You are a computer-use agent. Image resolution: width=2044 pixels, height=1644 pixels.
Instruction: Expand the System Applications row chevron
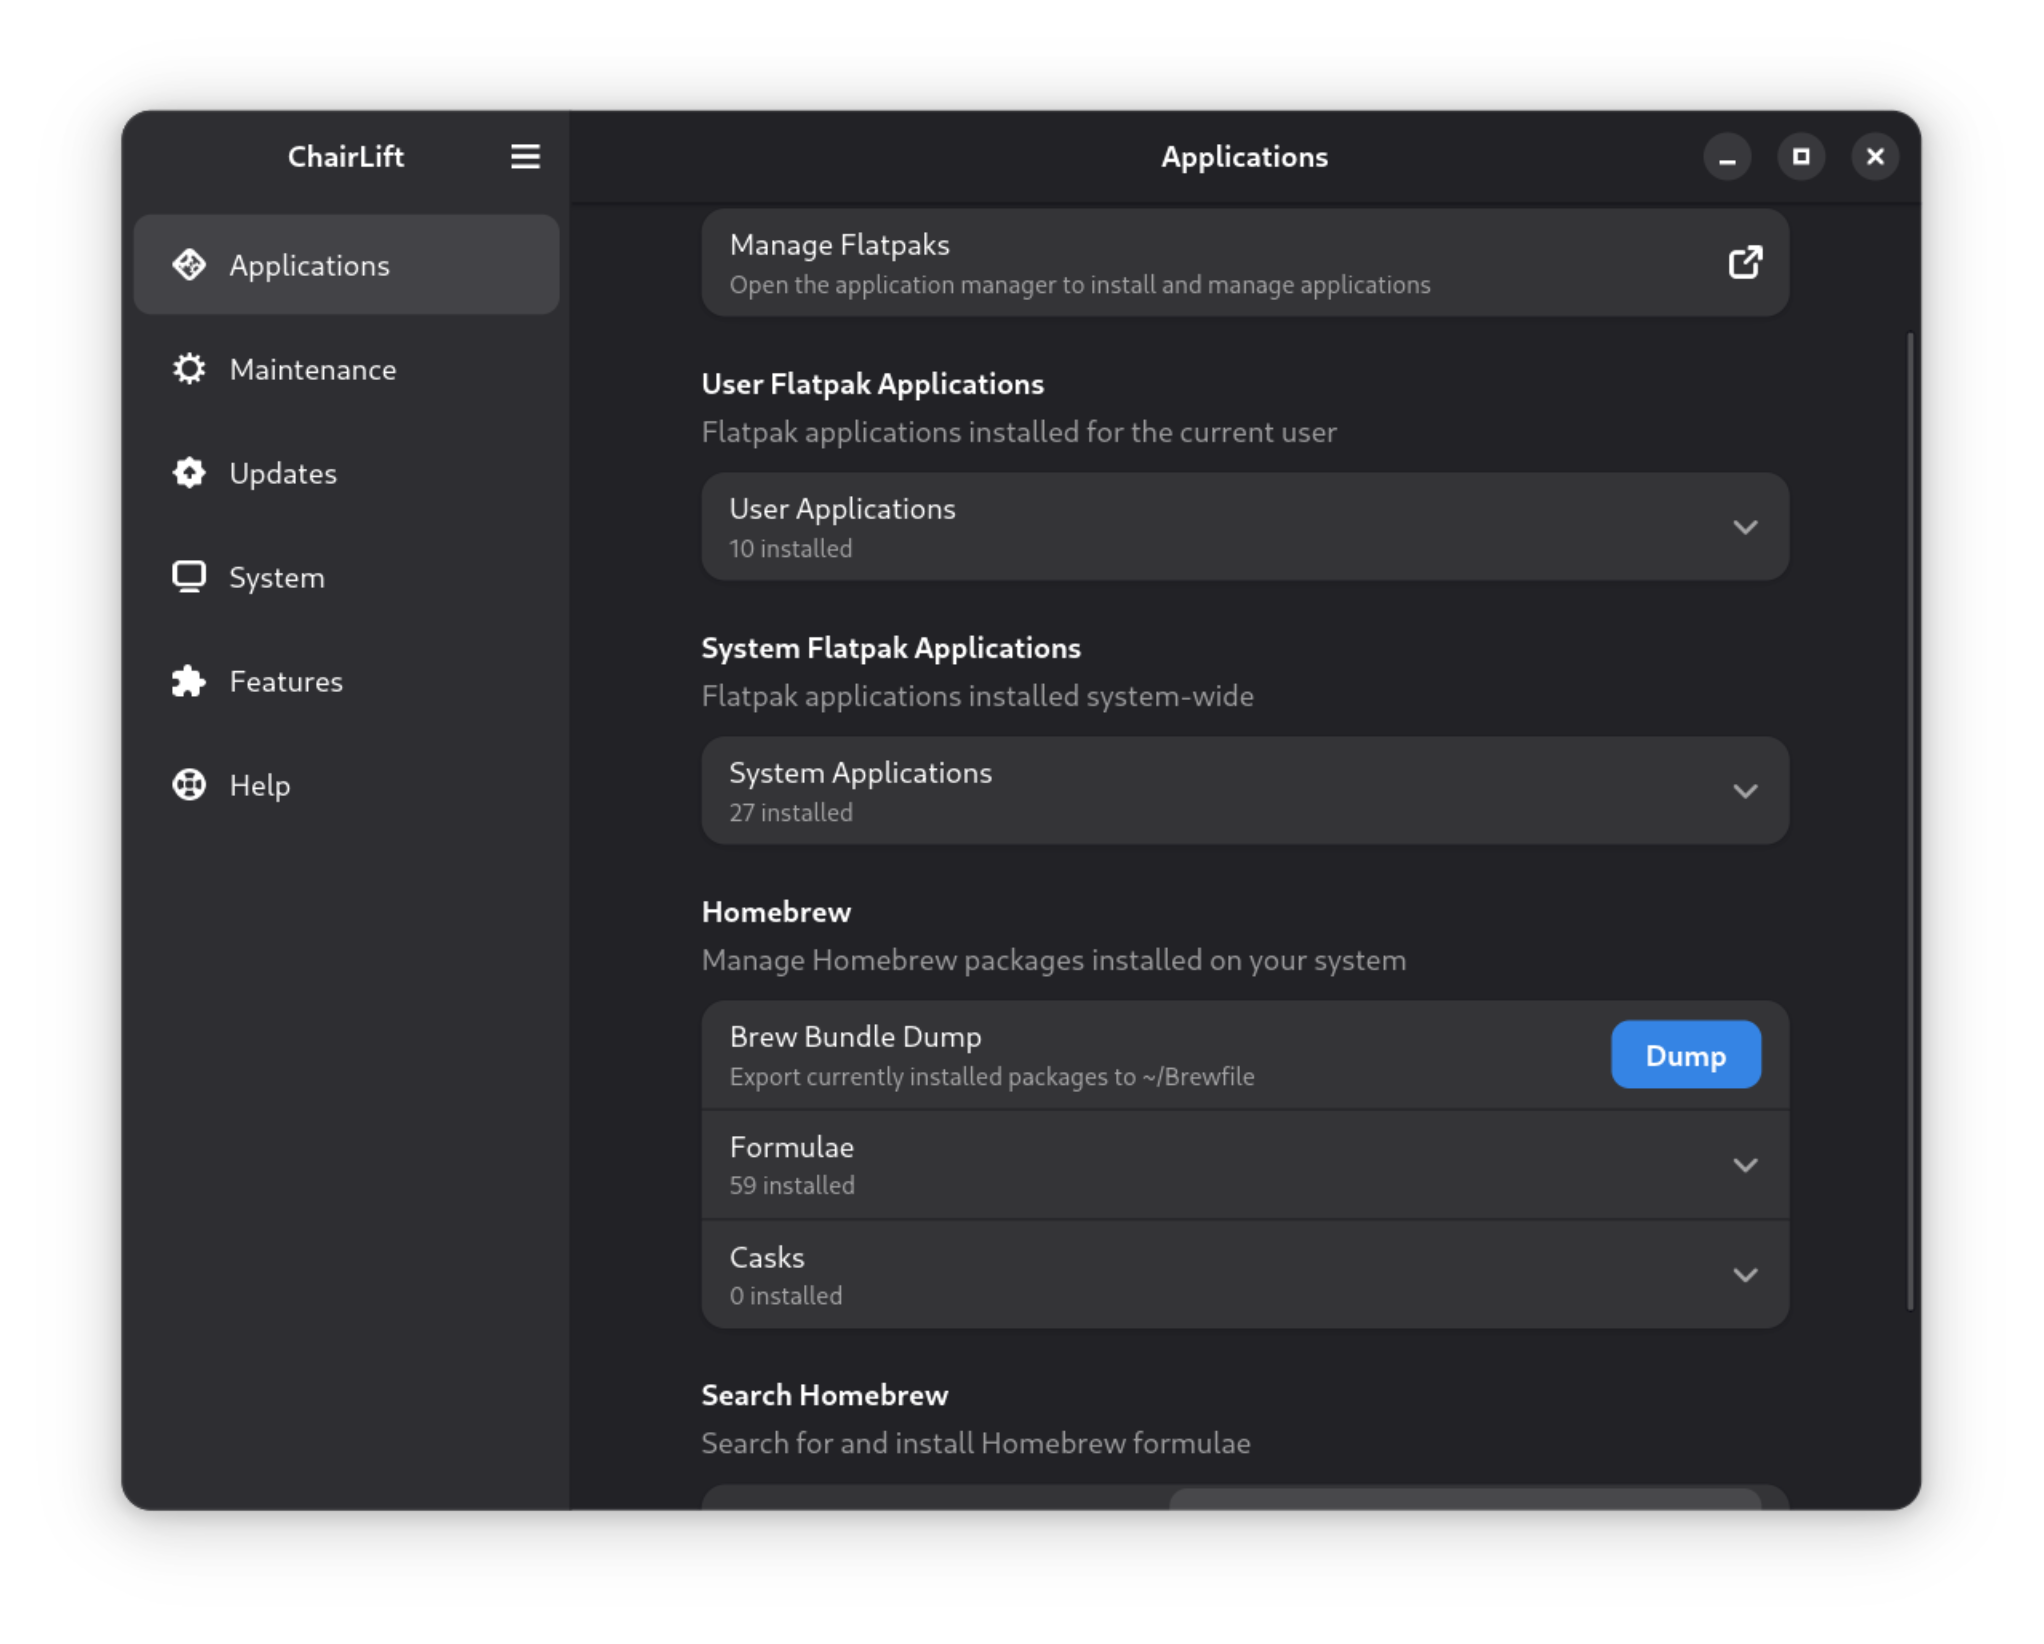coord(1745,791)
